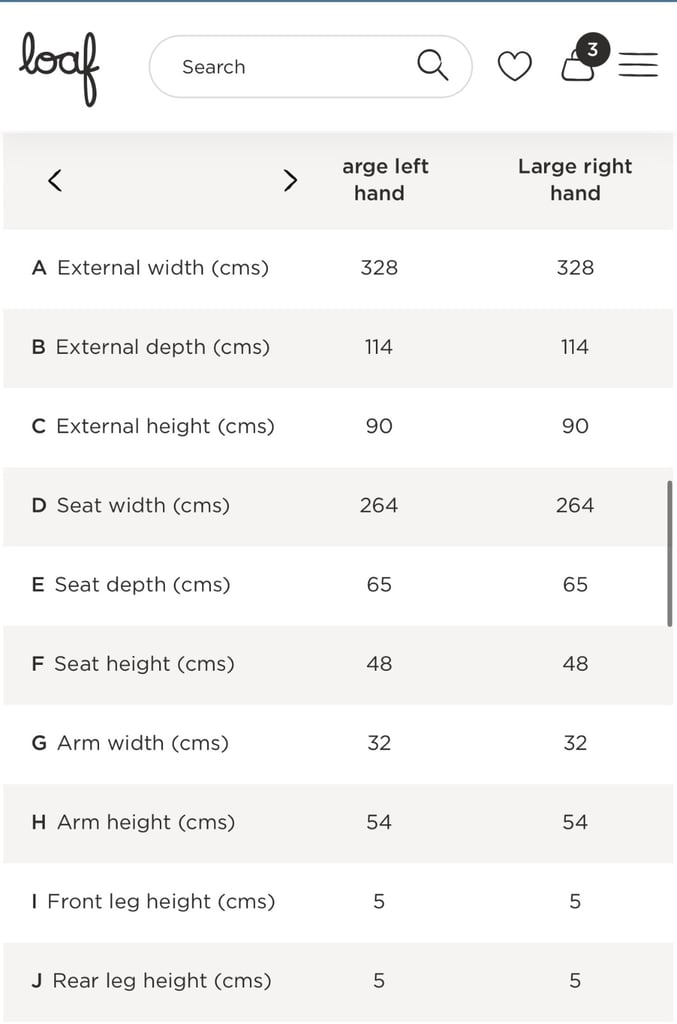Click the basket item count badge
677x1024 pixels.
coord(592,50)
